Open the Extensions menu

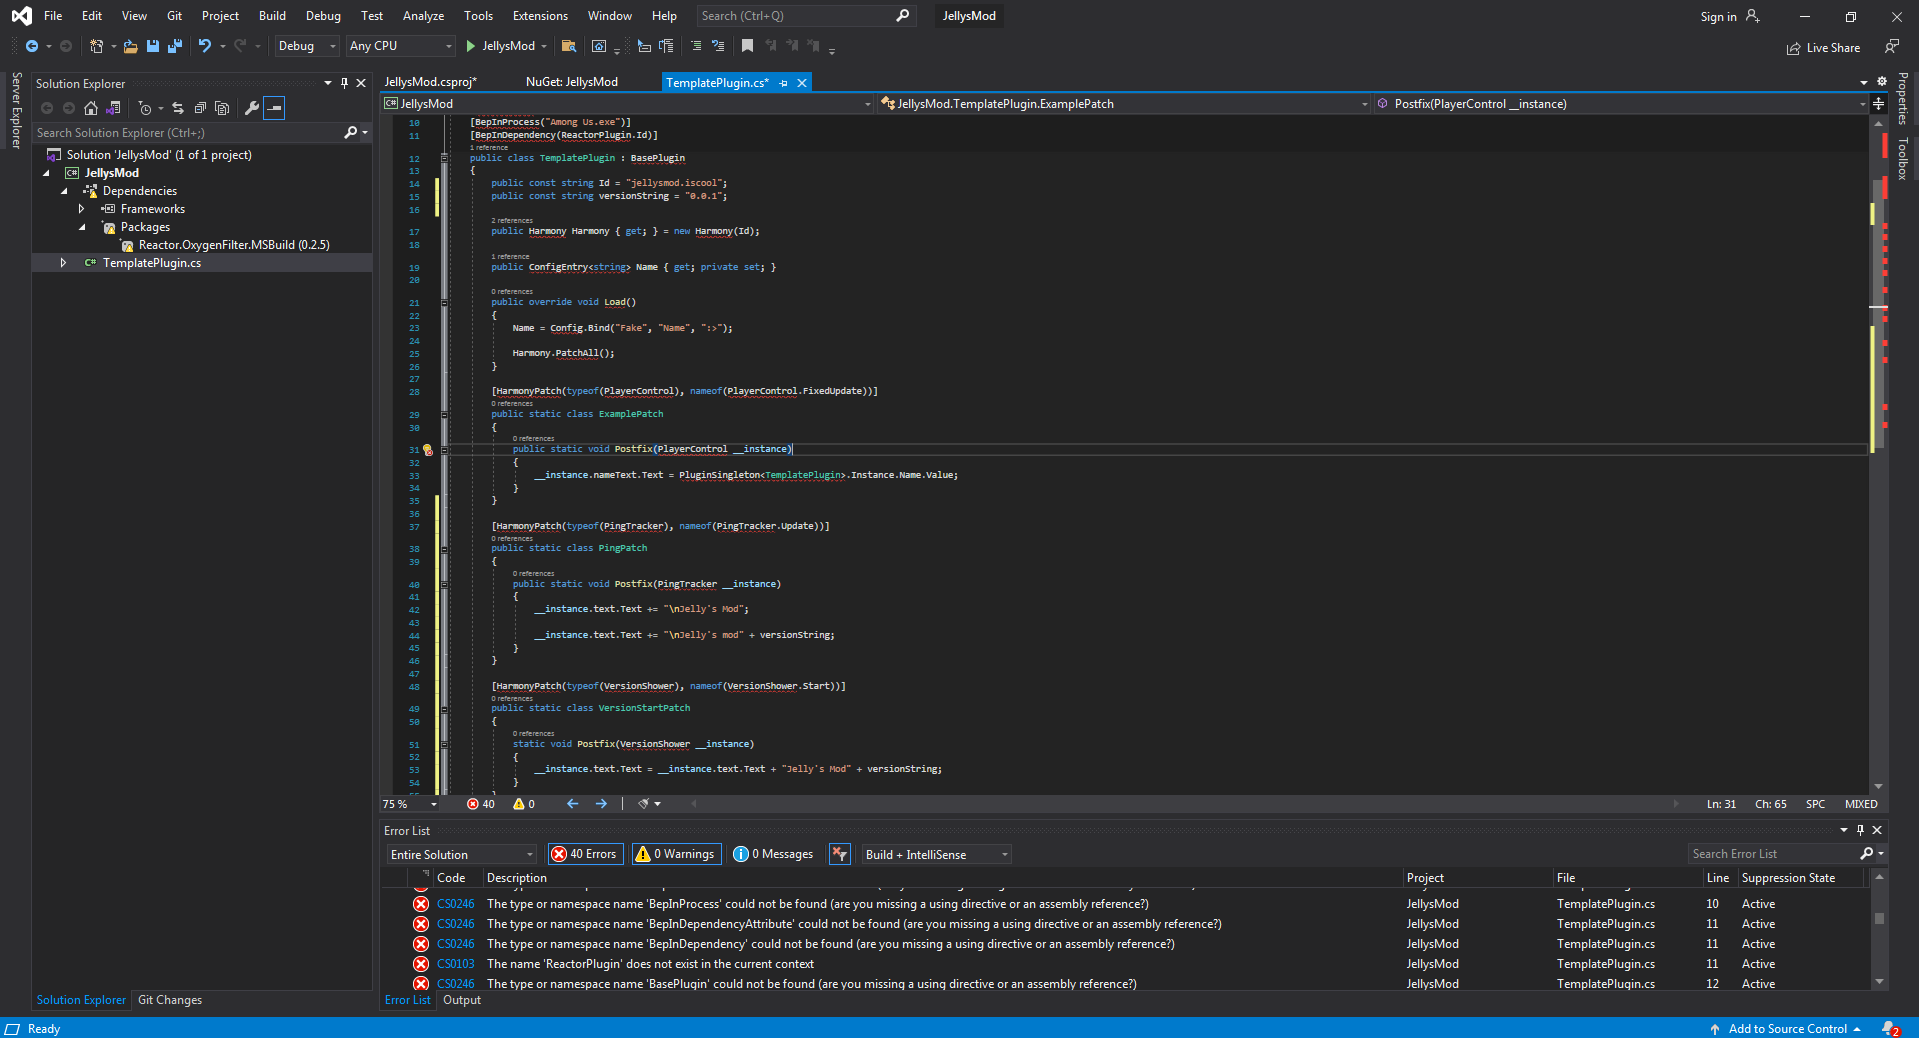(539, 16)
